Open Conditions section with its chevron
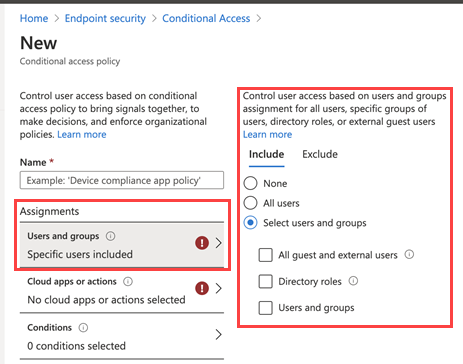 click(x=219, y=334)
